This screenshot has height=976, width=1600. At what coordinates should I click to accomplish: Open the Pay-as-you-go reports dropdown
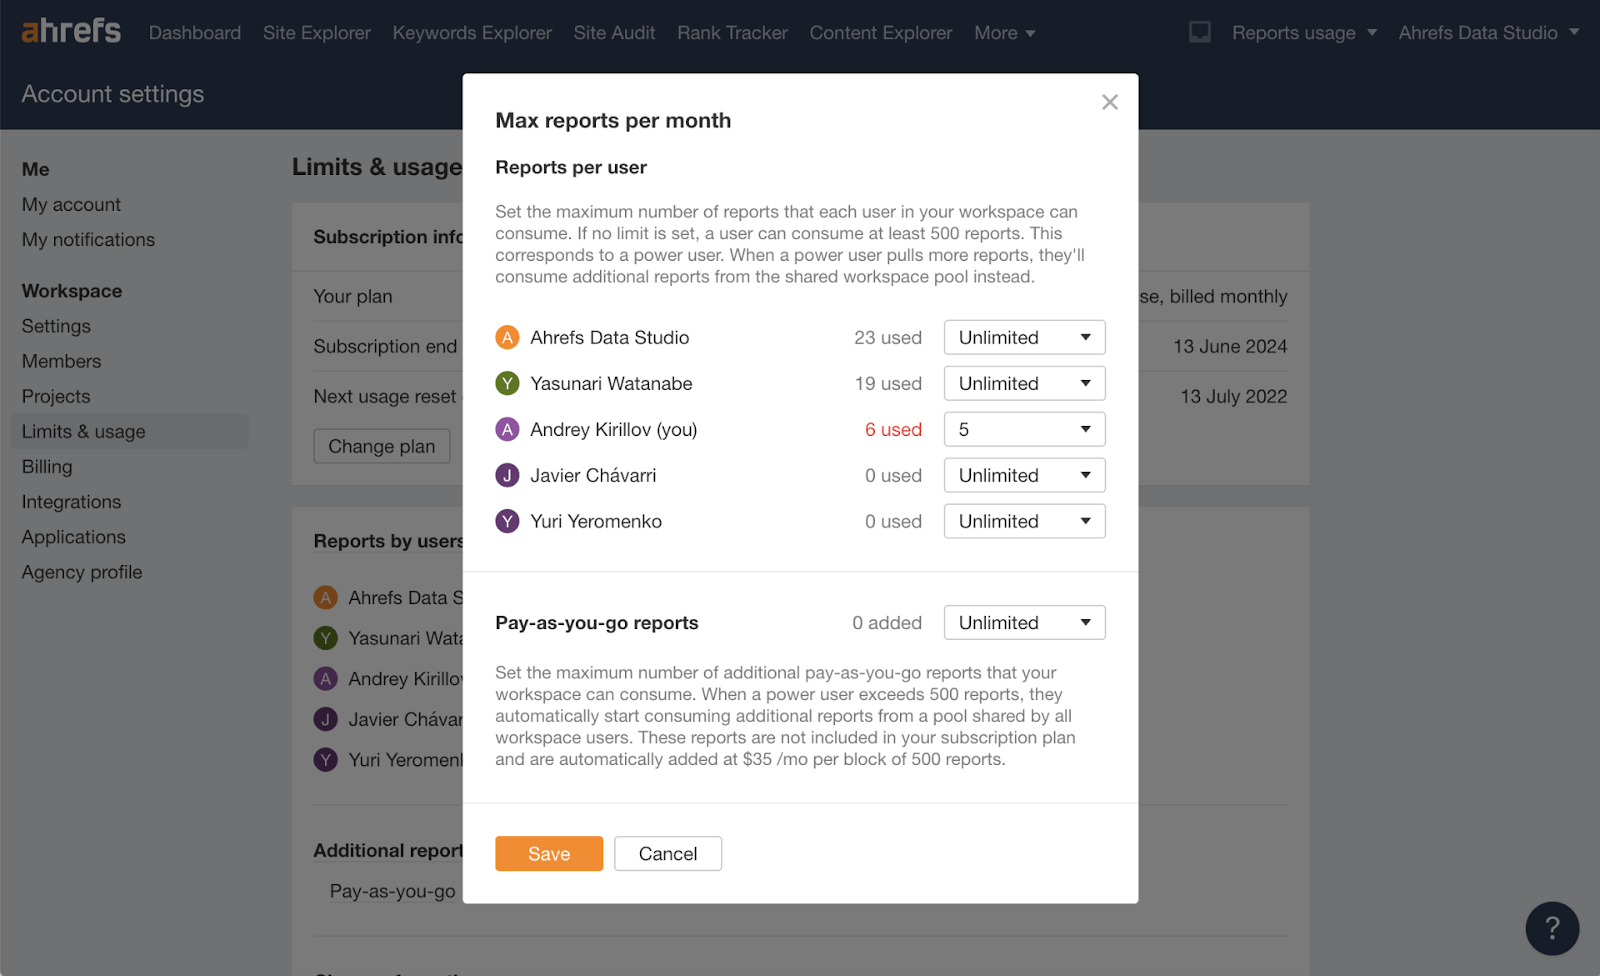(1023, 622)
